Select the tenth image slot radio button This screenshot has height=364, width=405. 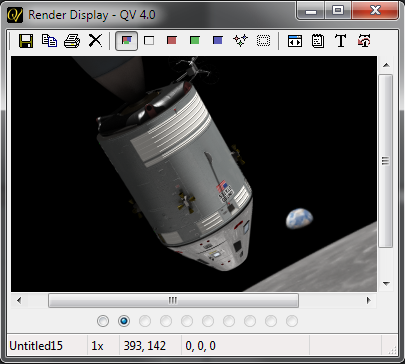pyautogui.click(x=292, y=321)
